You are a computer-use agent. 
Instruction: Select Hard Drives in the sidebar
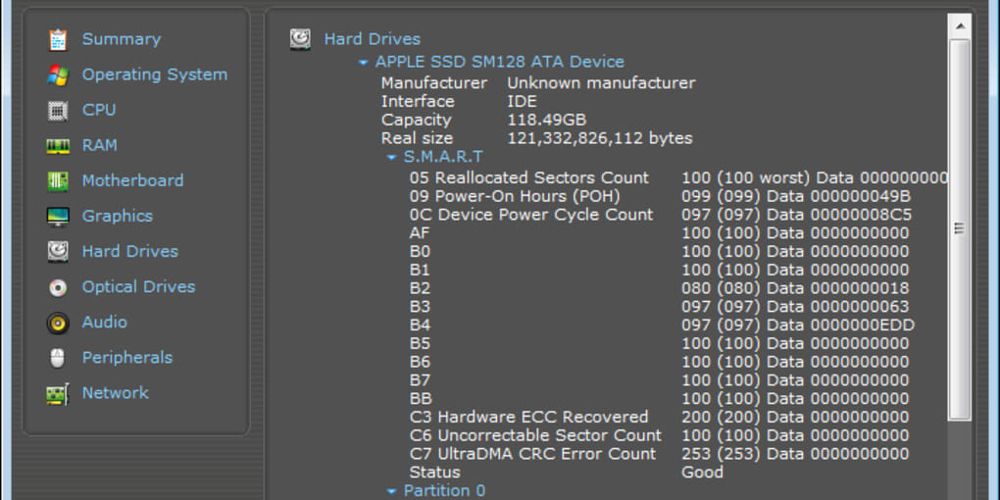click(x=130, y=251)
